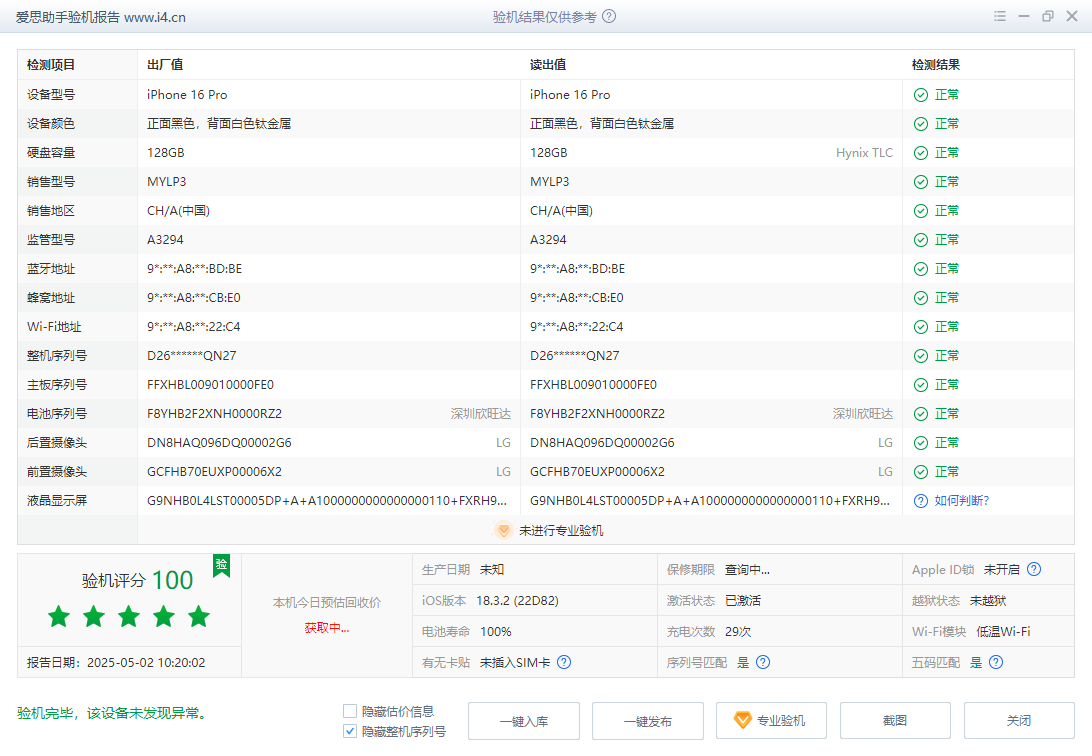Select the 主板序列号 factory value FFXHBL009010000FE0
This screenshot has height=756, width=1092.
[210, 385]
